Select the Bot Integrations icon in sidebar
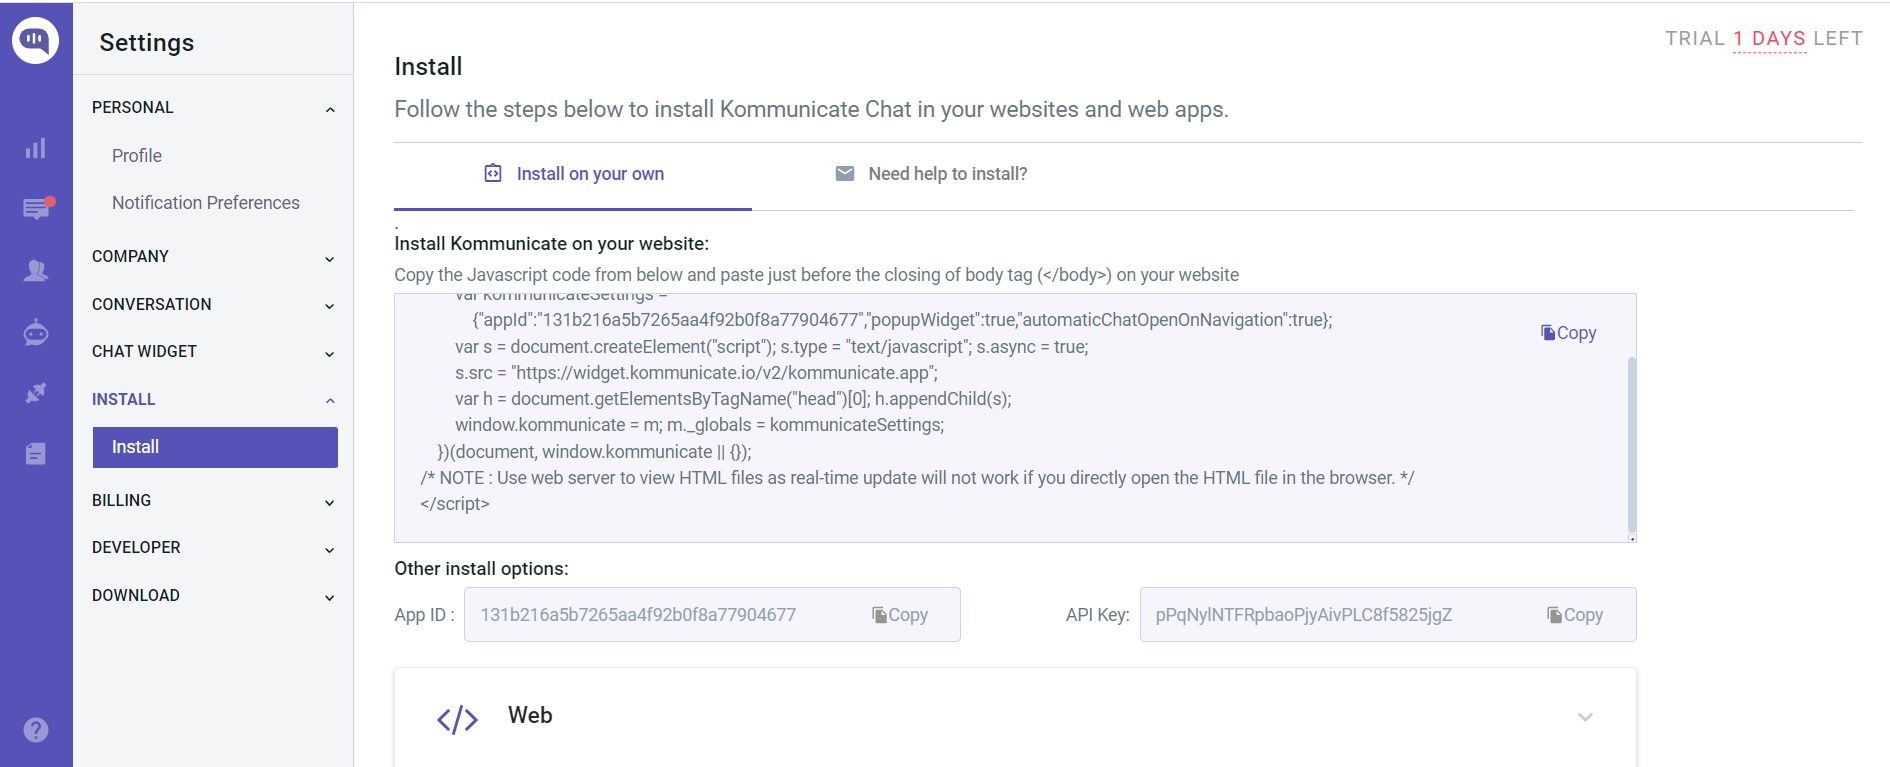This screenshot has width=1890, height=767. pyautogui.click(x=36, y=332)
